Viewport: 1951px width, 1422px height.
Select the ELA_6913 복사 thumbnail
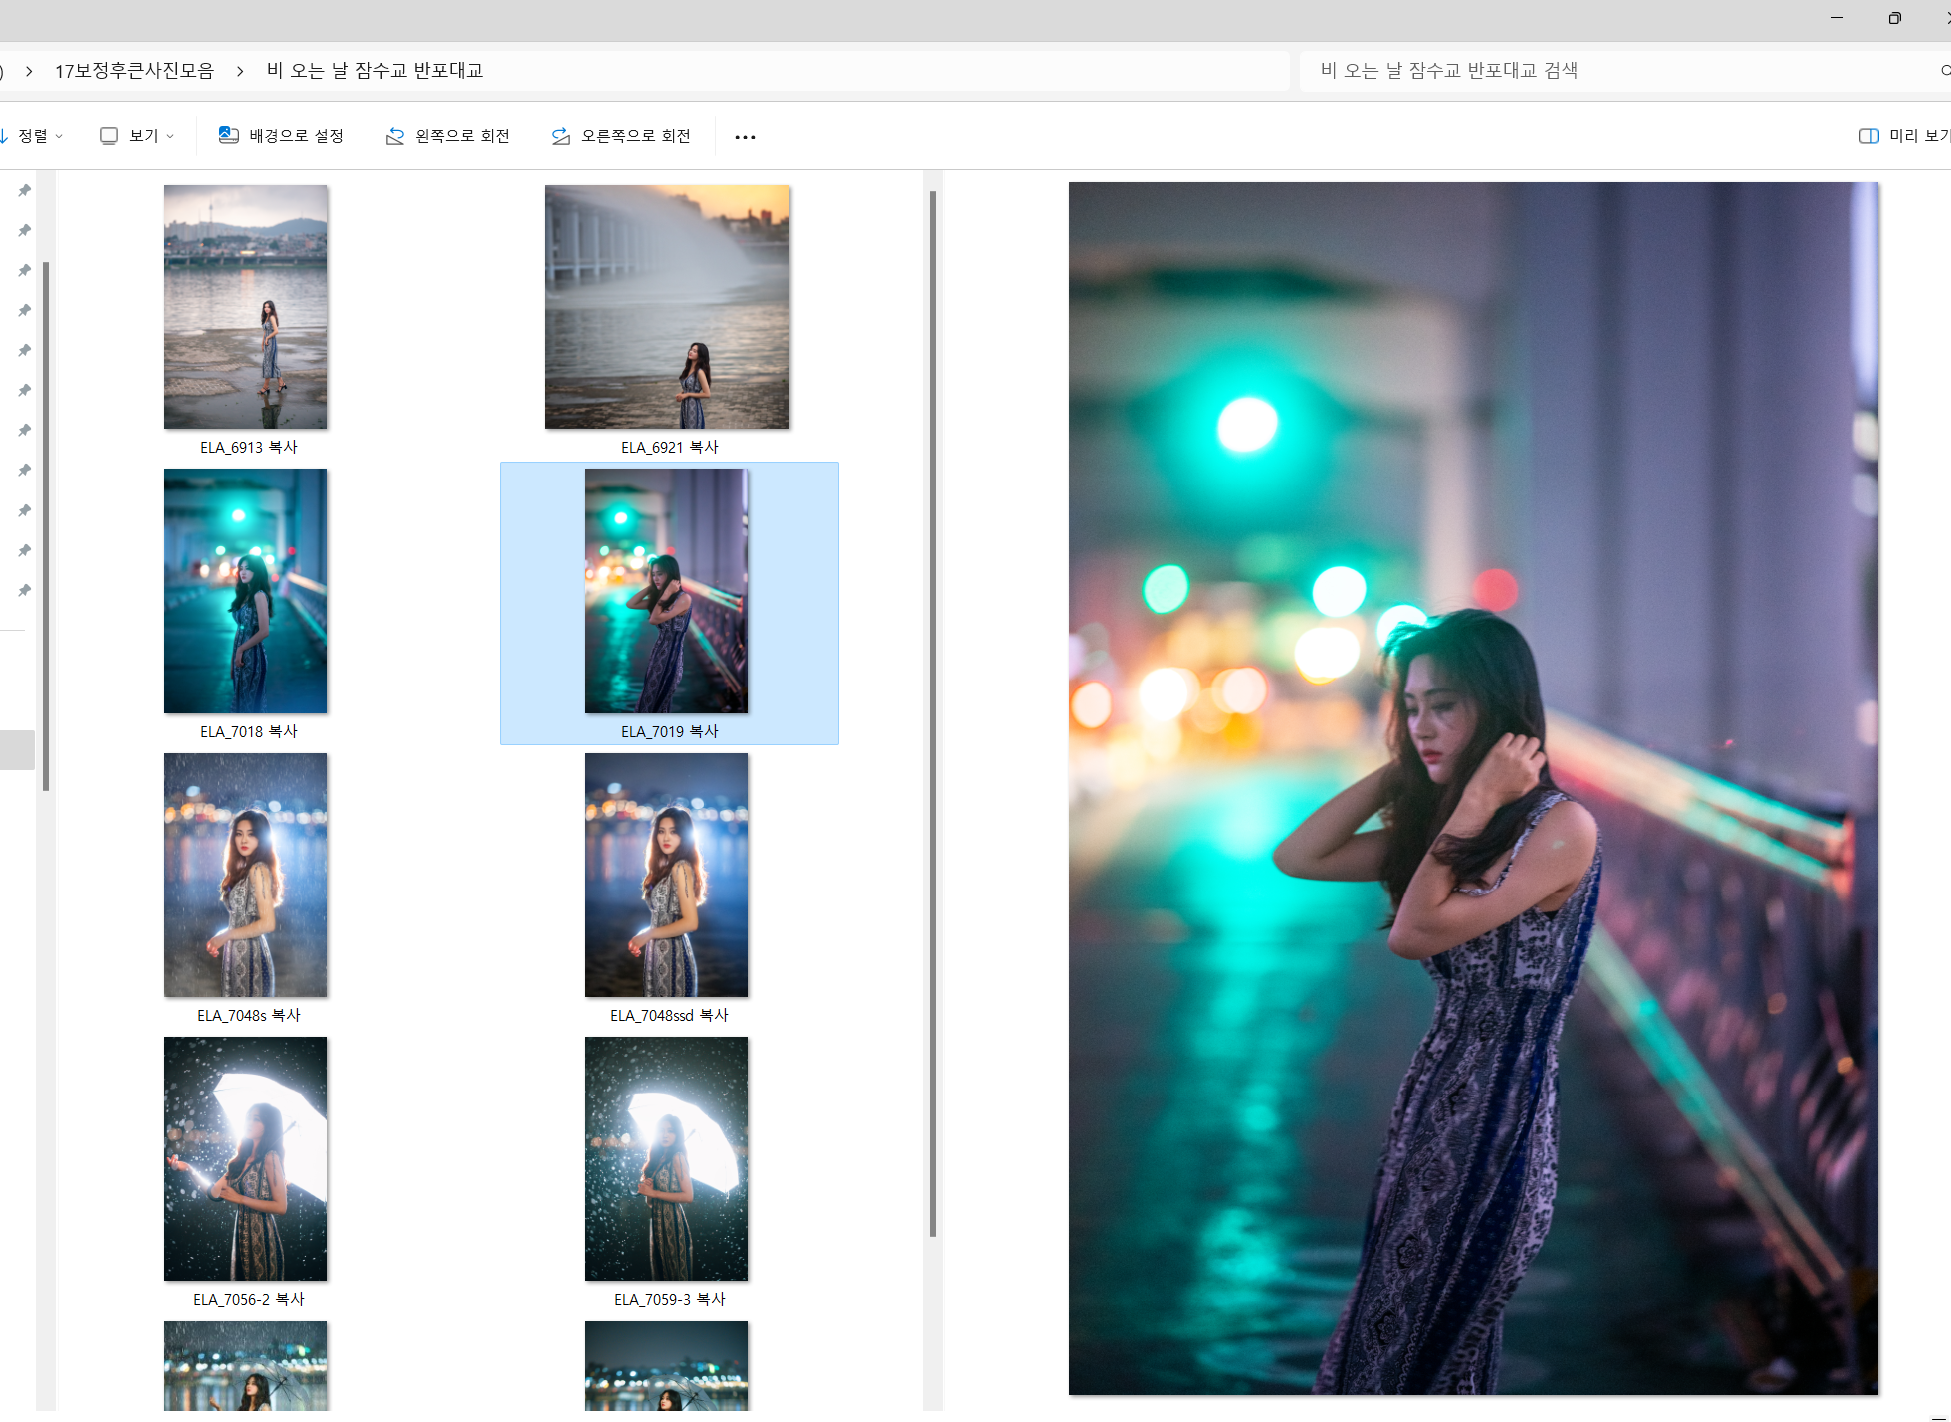246,307
